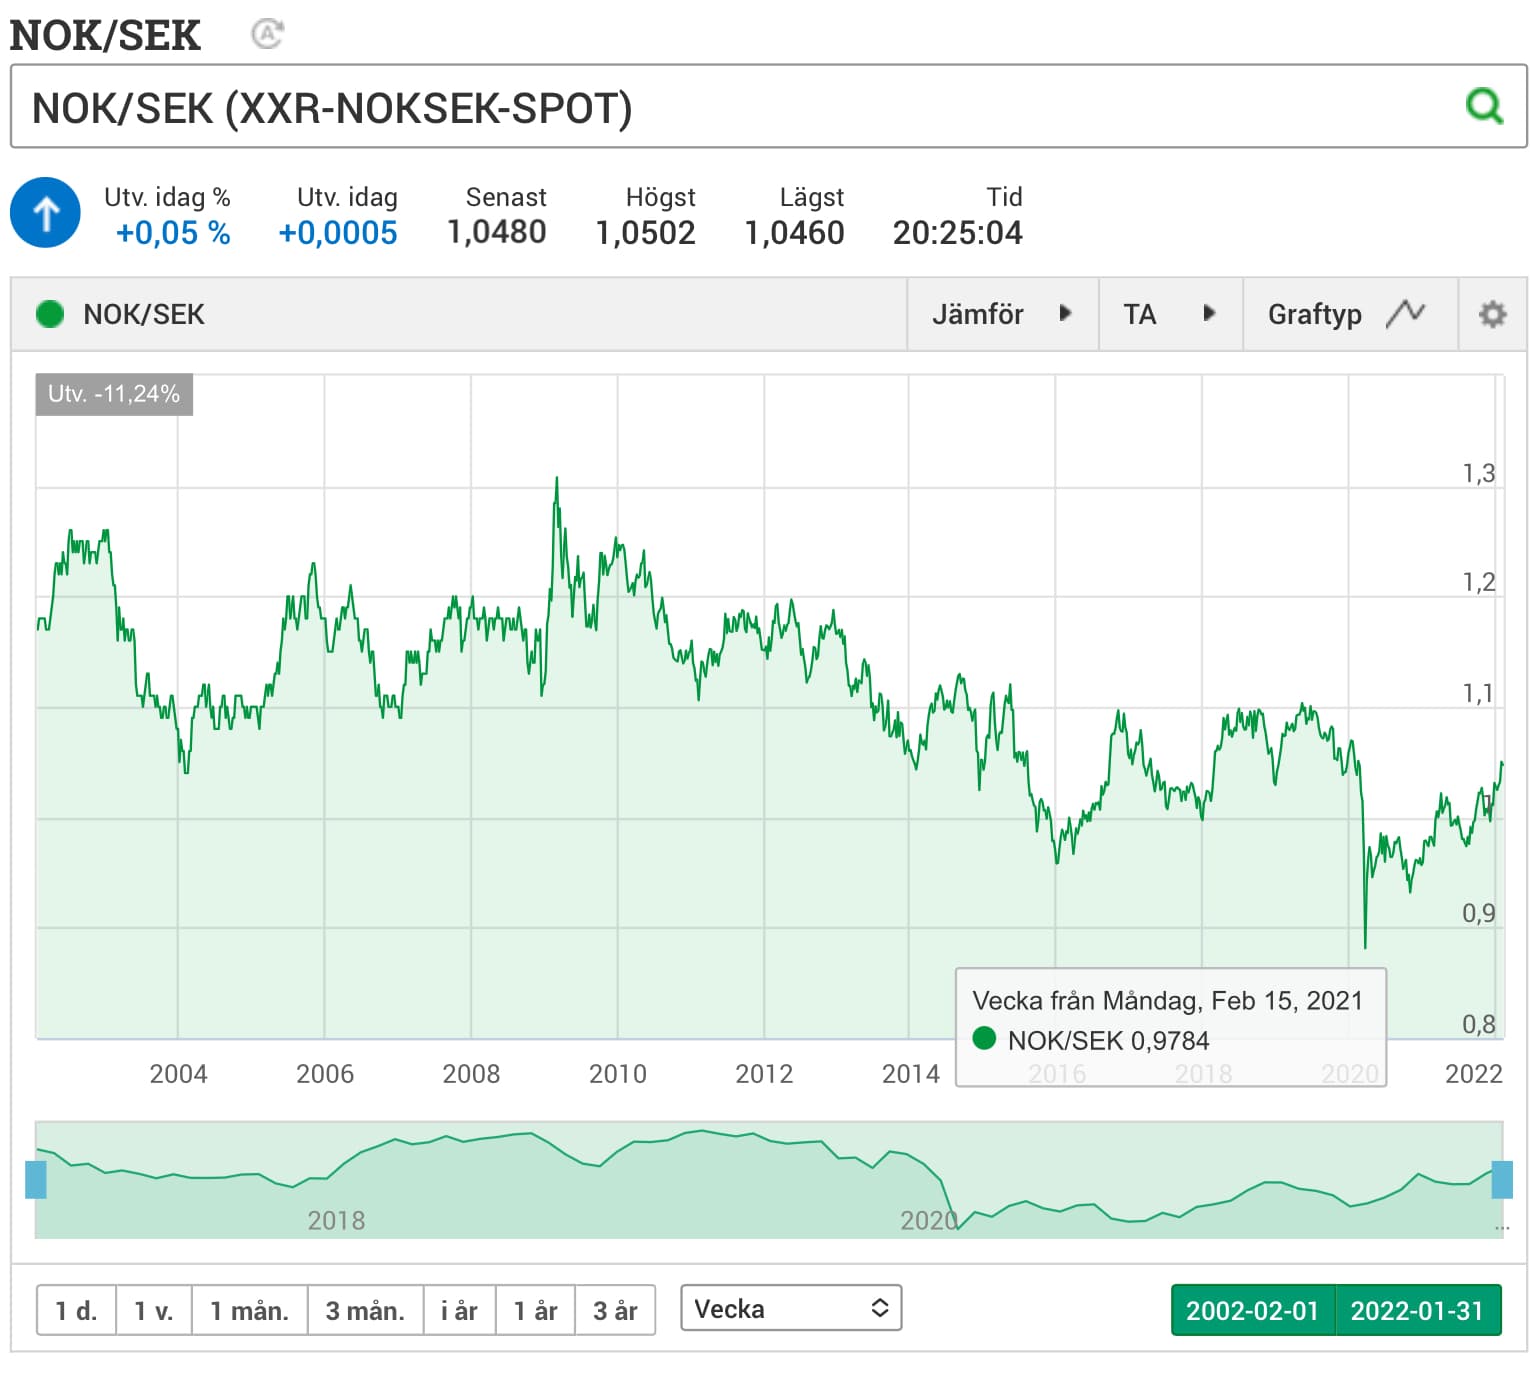Open chart settings gear icon

click(1491, 314)
